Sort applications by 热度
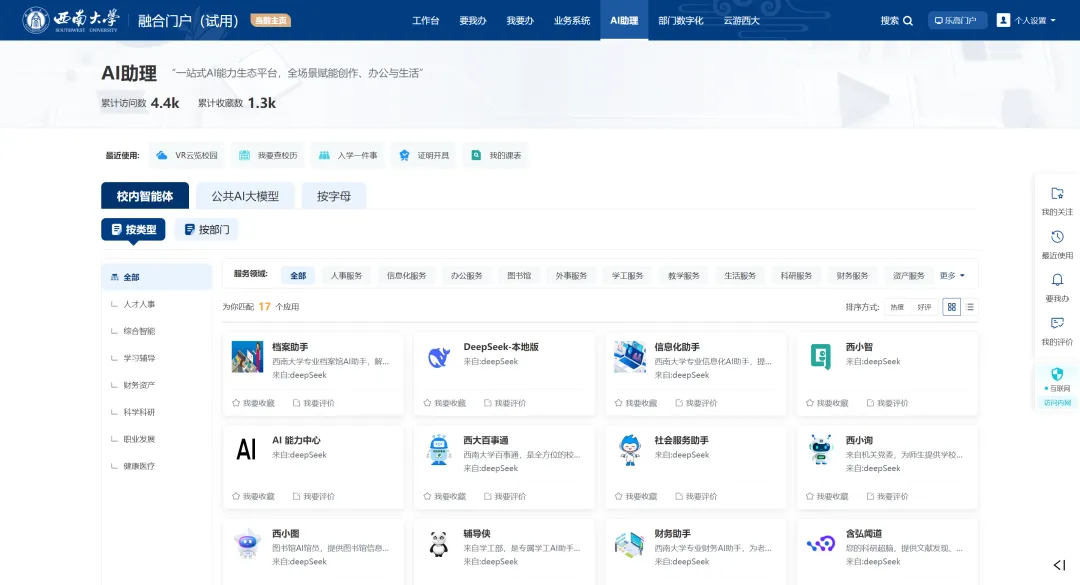The width and height of the screenshot is (1080, 585). click(897, 307)
